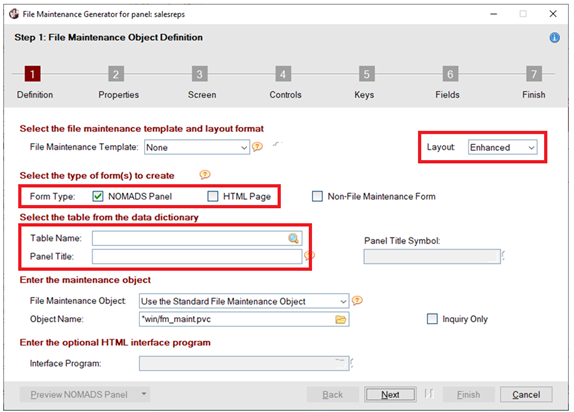
Task: Click the application icon in title bar
Action: [14, 14]
